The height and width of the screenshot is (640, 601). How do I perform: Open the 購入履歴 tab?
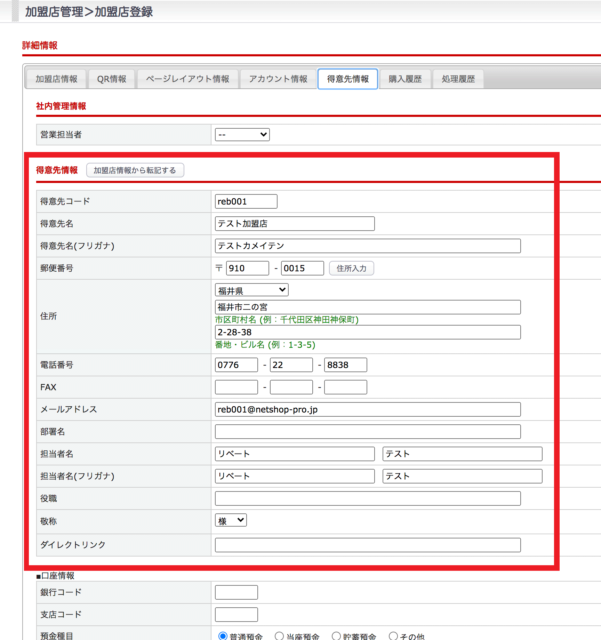(405, 79)
